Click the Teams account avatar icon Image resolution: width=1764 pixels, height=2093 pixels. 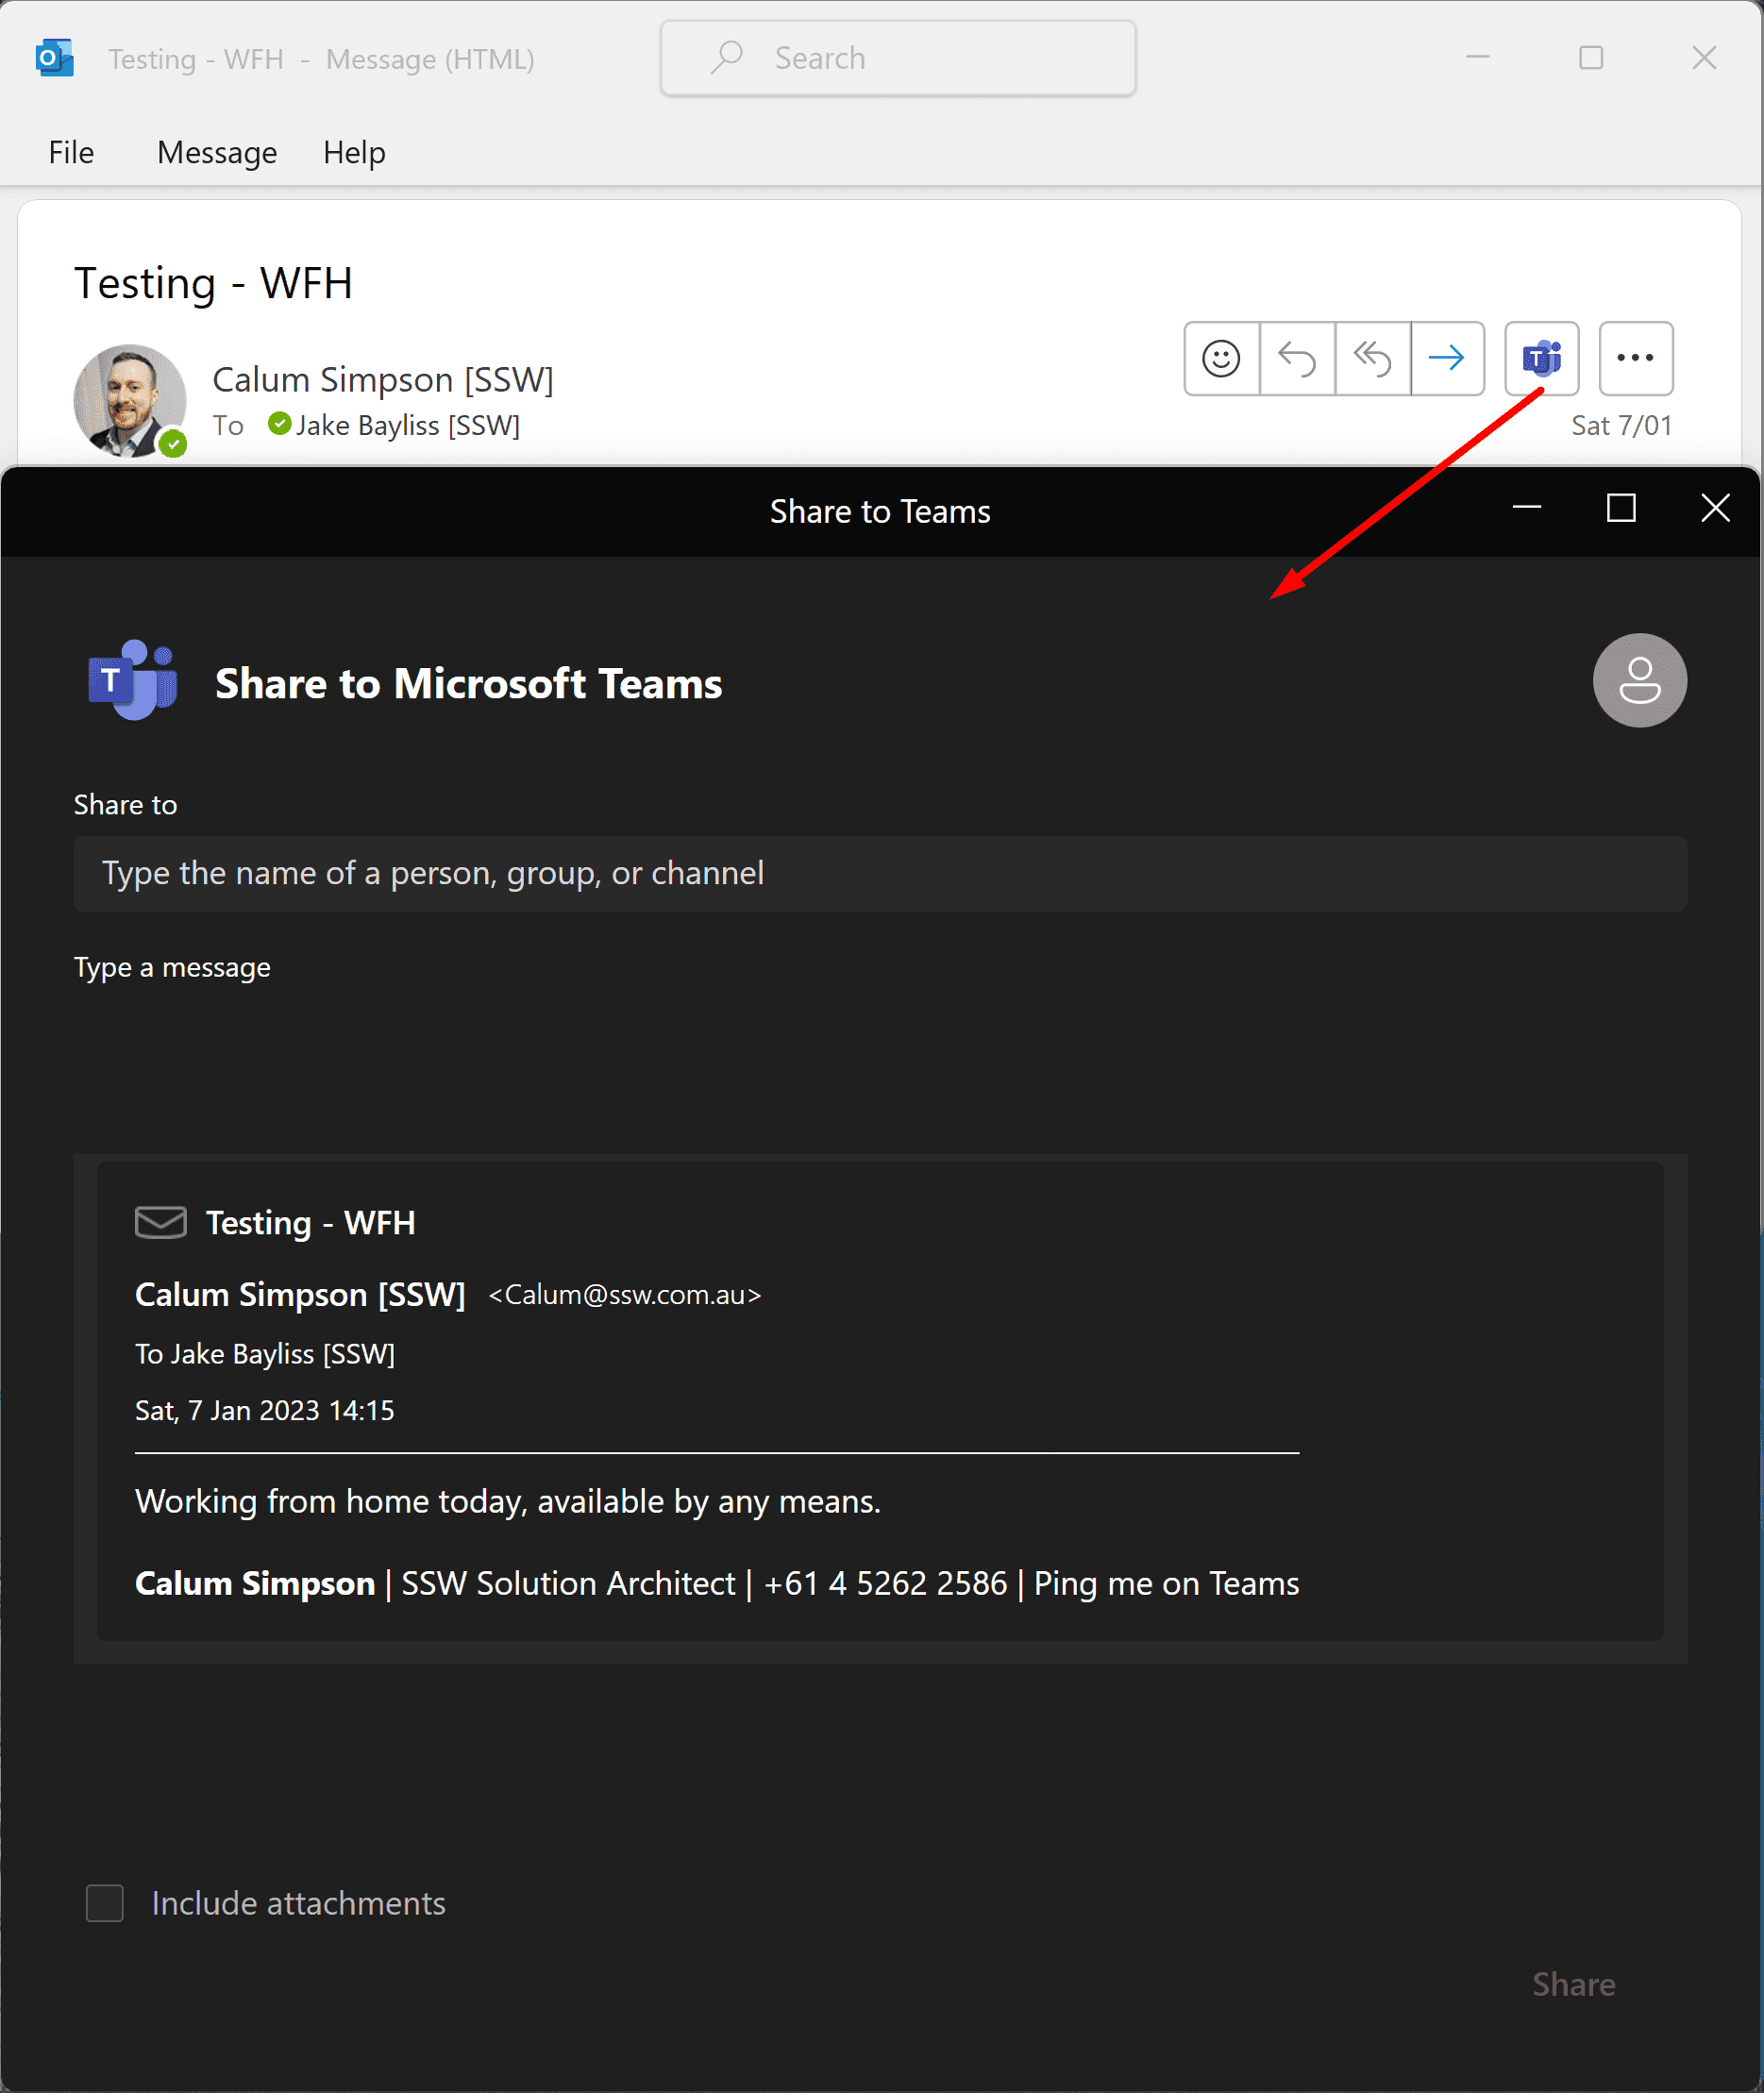[1639, 680]
